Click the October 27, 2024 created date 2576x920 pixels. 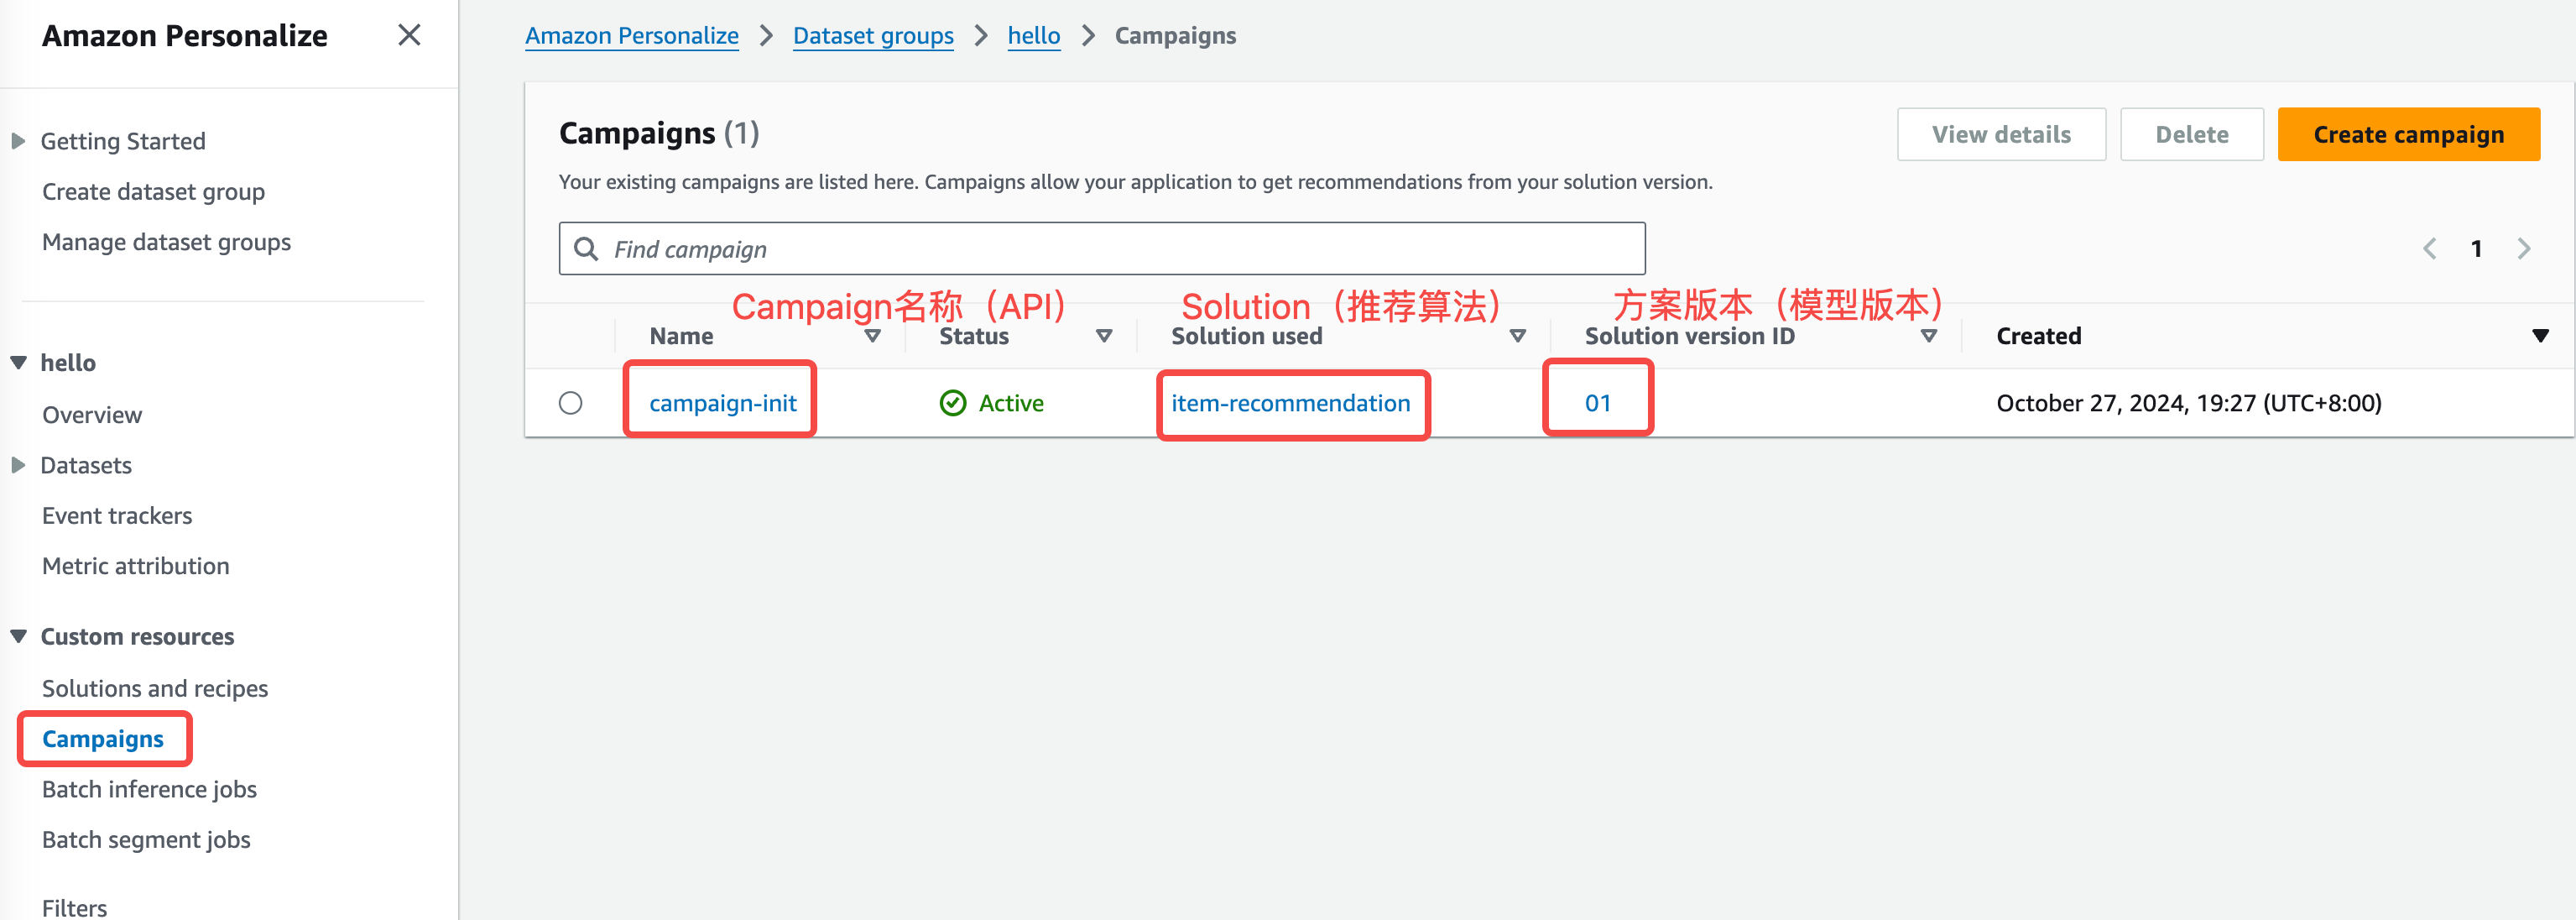tap(2188, 403)
